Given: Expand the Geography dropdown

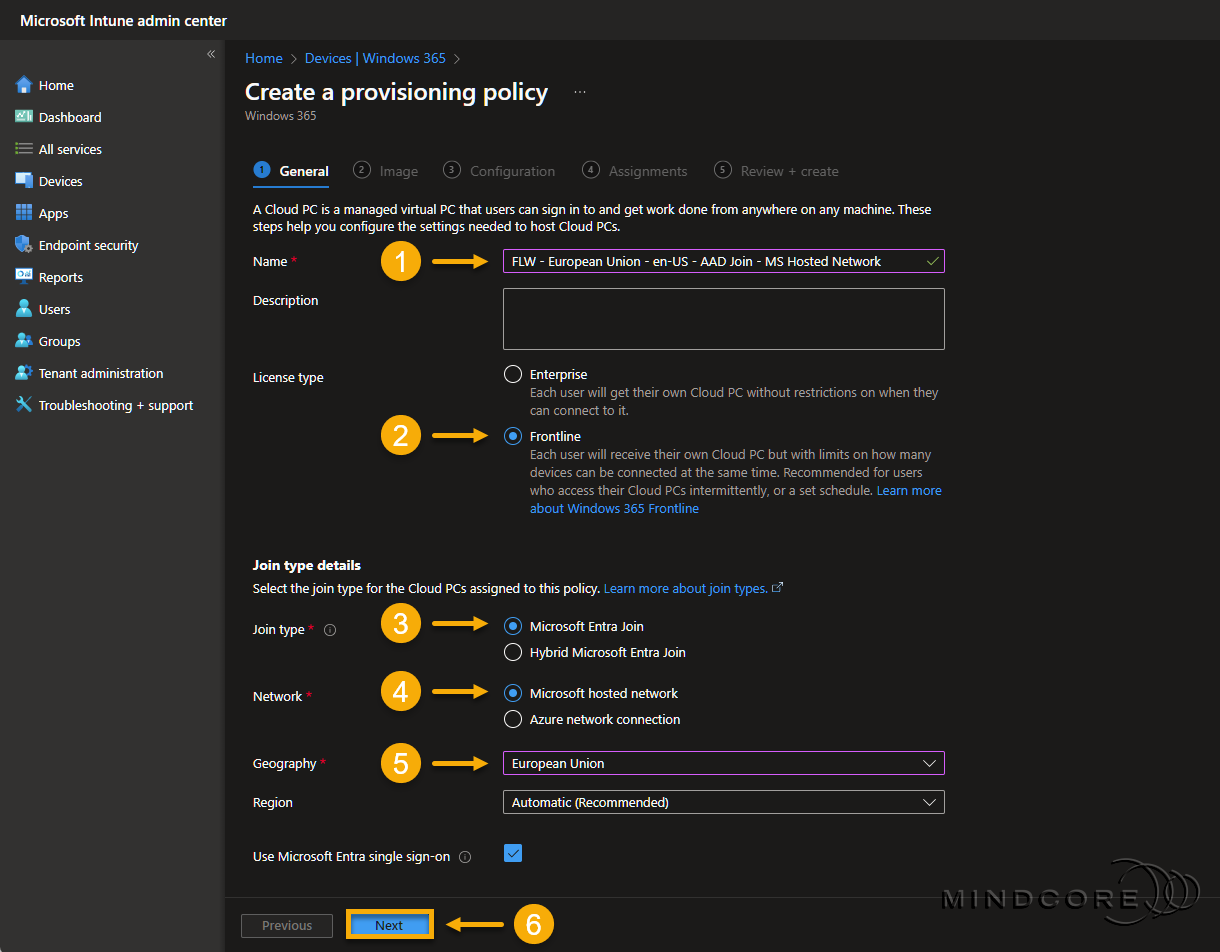Looking at the screenshot, I should click(722, 763).
